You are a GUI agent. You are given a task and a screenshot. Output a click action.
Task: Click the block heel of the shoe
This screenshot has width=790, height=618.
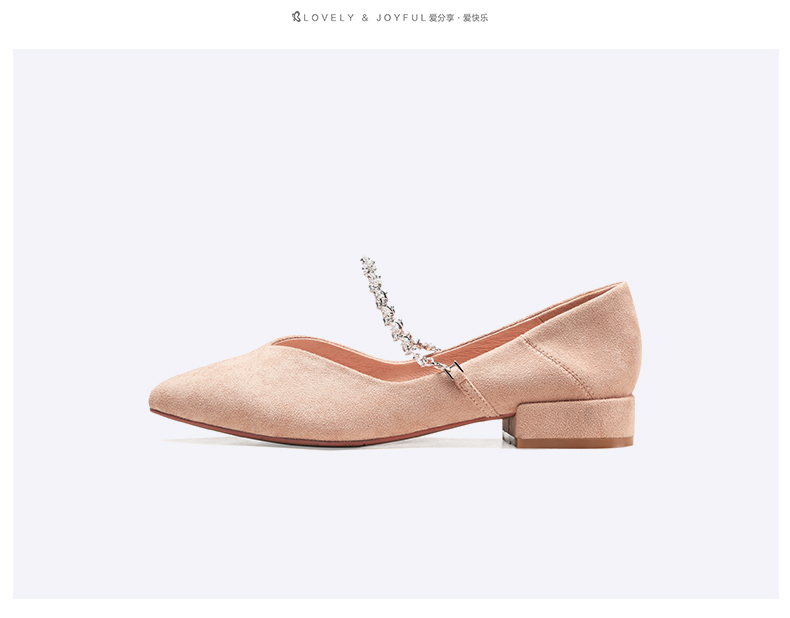[573, 420]
